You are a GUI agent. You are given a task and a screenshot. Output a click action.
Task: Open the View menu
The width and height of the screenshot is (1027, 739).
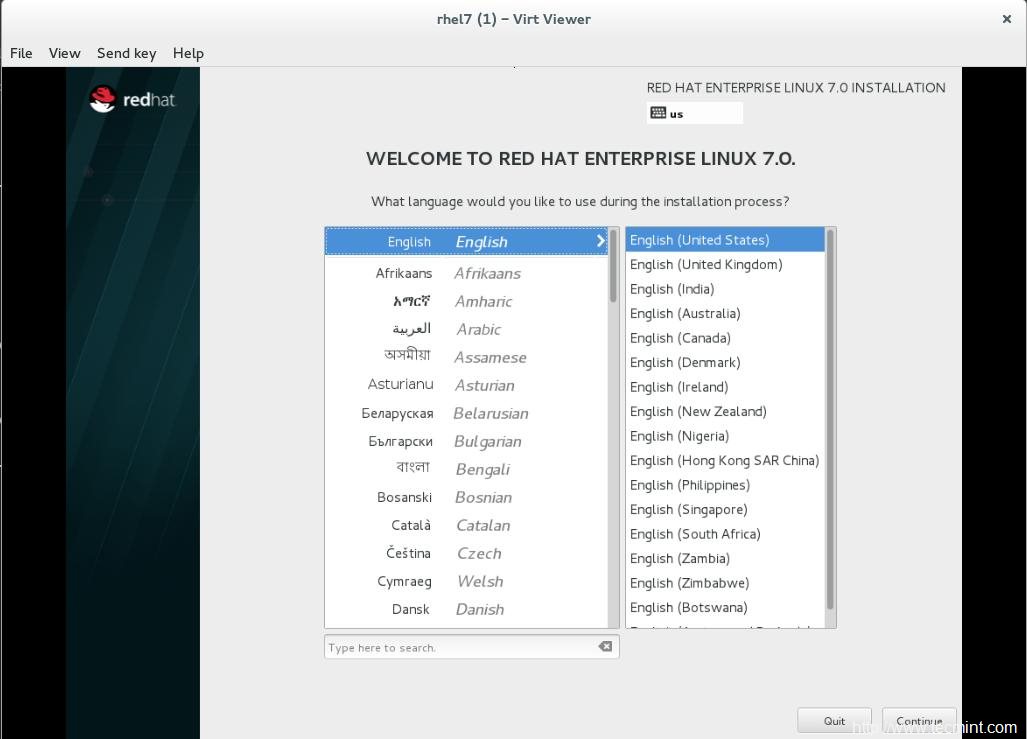coord(64,53)
